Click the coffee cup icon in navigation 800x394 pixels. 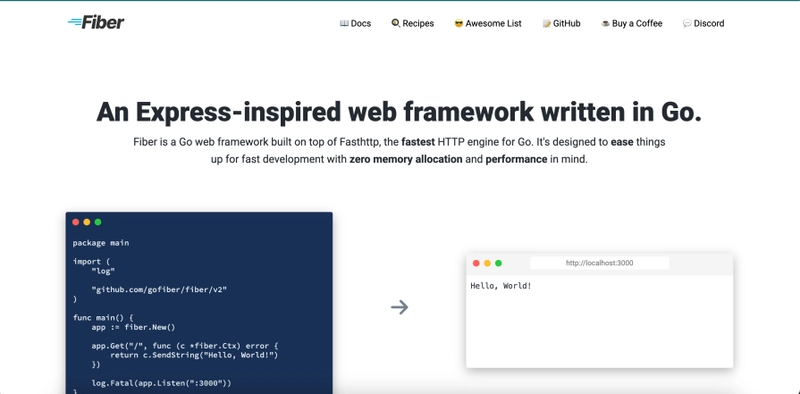606,23
